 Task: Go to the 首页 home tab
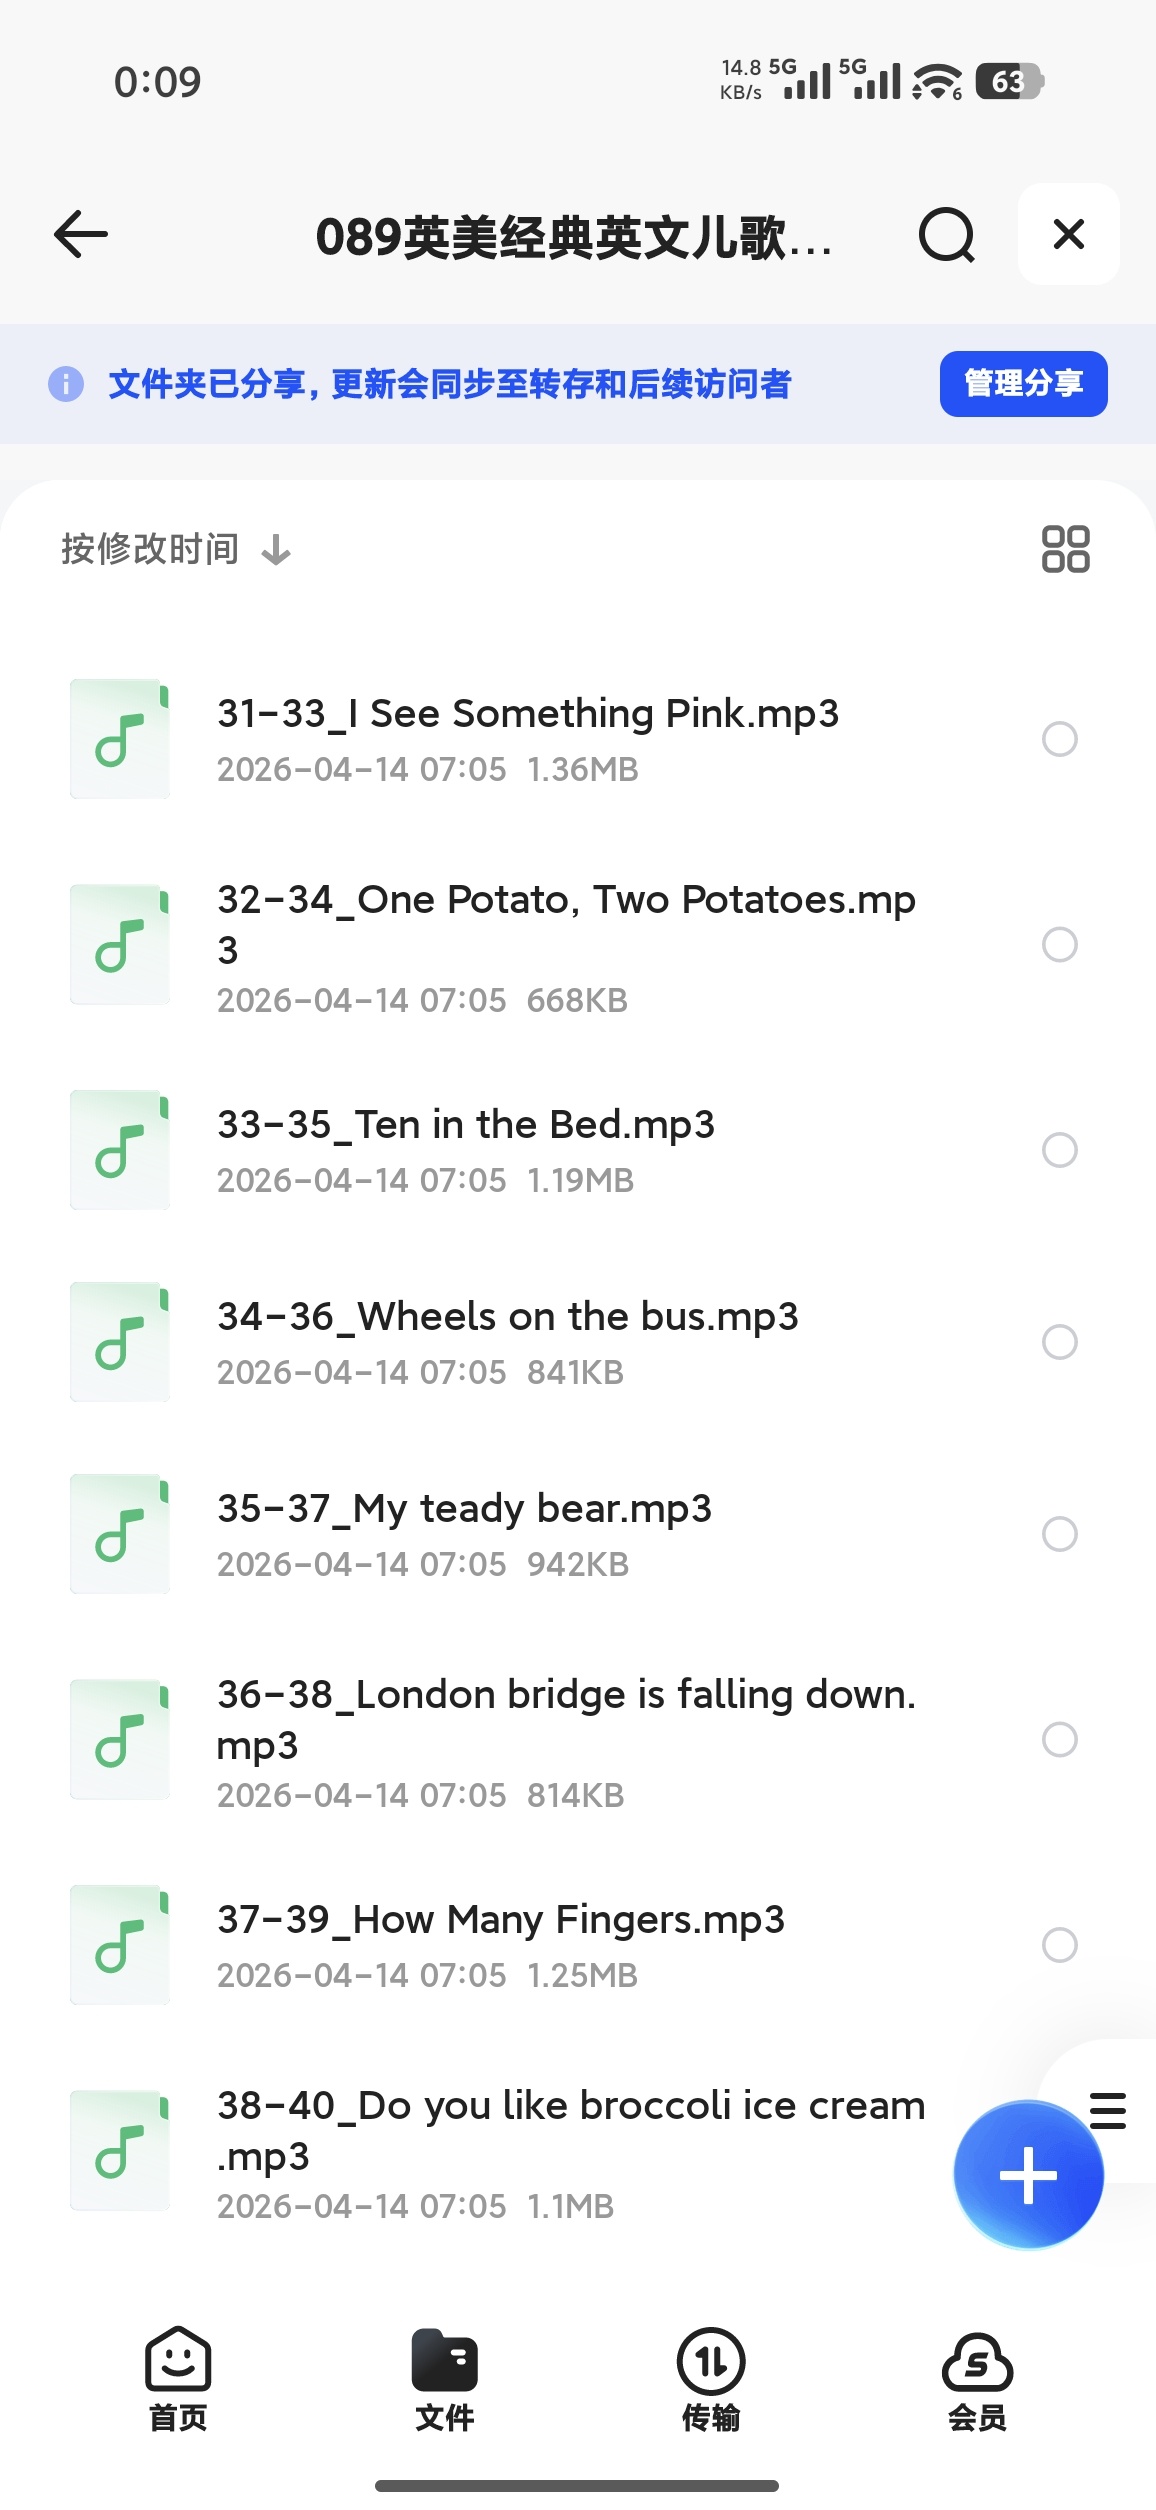click(178, 2380)
